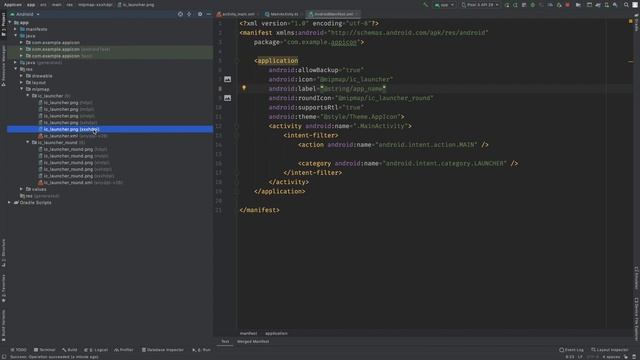Screen dimensions: 640x360
Task: Collapse the res folder
Action: (16, 69)
